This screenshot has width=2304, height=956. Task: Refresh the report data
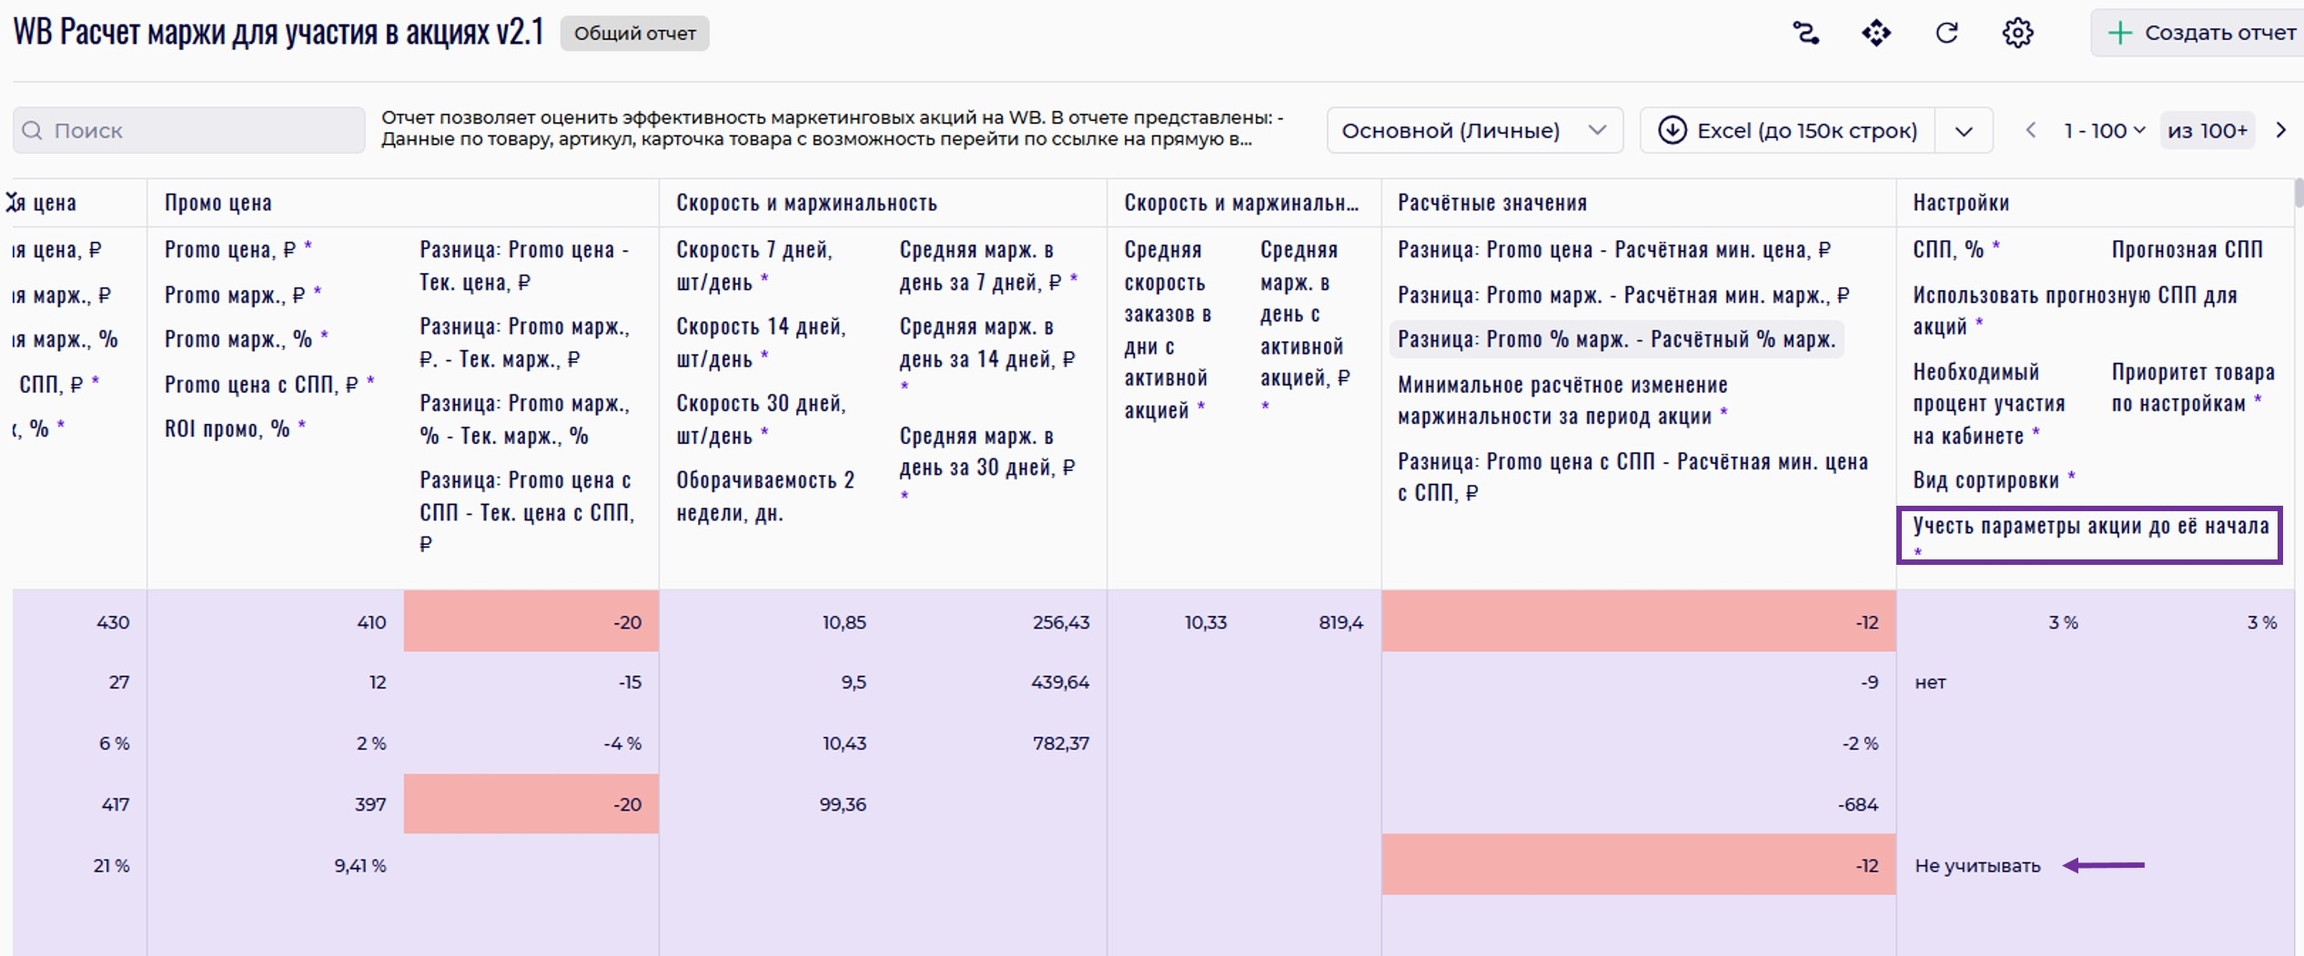(x=1946, y=33)
